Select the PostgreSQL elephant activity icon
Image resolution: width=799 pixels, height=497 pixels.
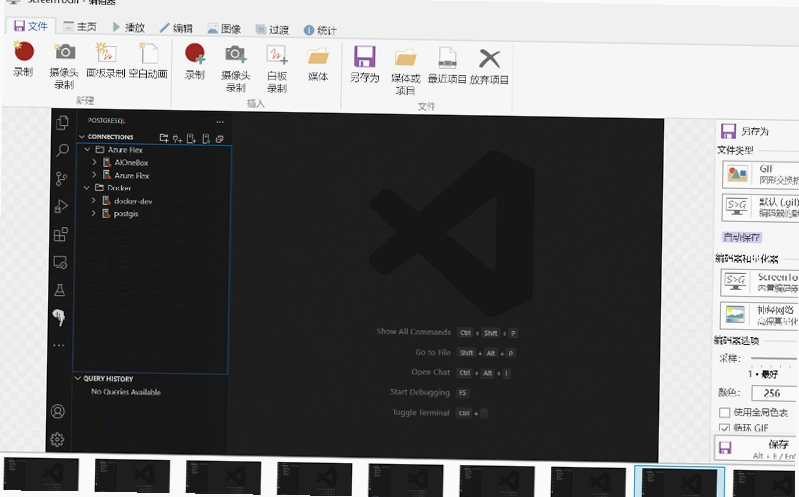pos(59,317)
